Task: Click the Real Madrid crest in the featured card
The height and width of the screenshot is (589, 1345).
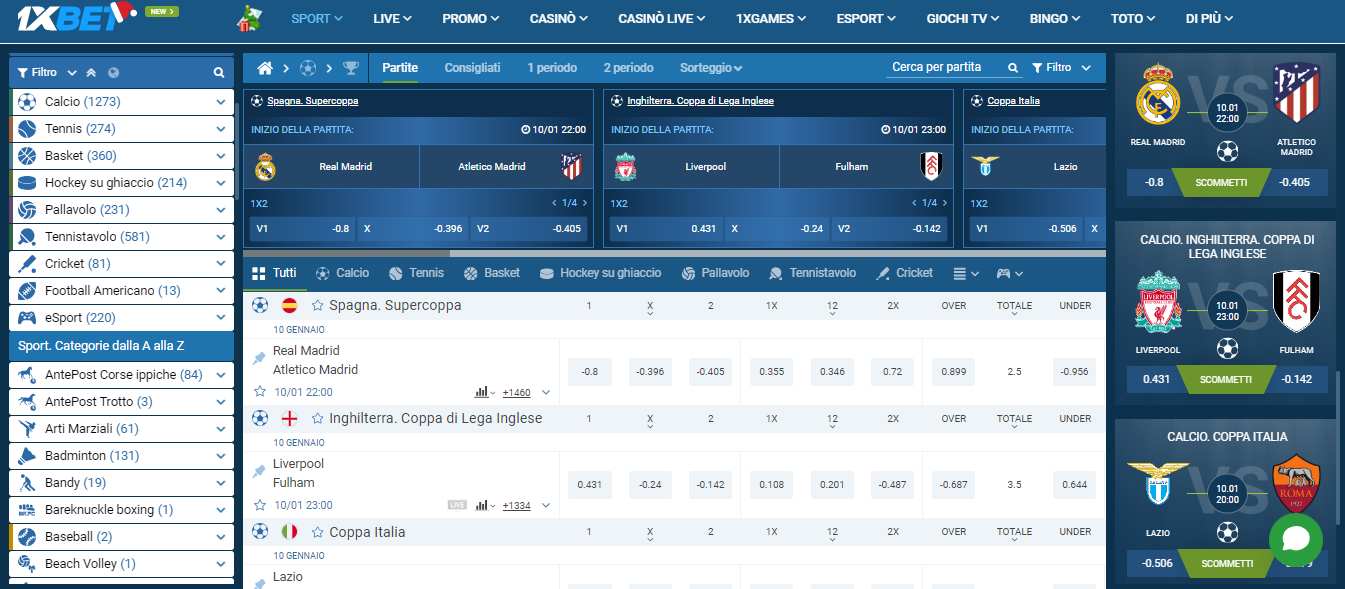Action: (x=265, y=167)
